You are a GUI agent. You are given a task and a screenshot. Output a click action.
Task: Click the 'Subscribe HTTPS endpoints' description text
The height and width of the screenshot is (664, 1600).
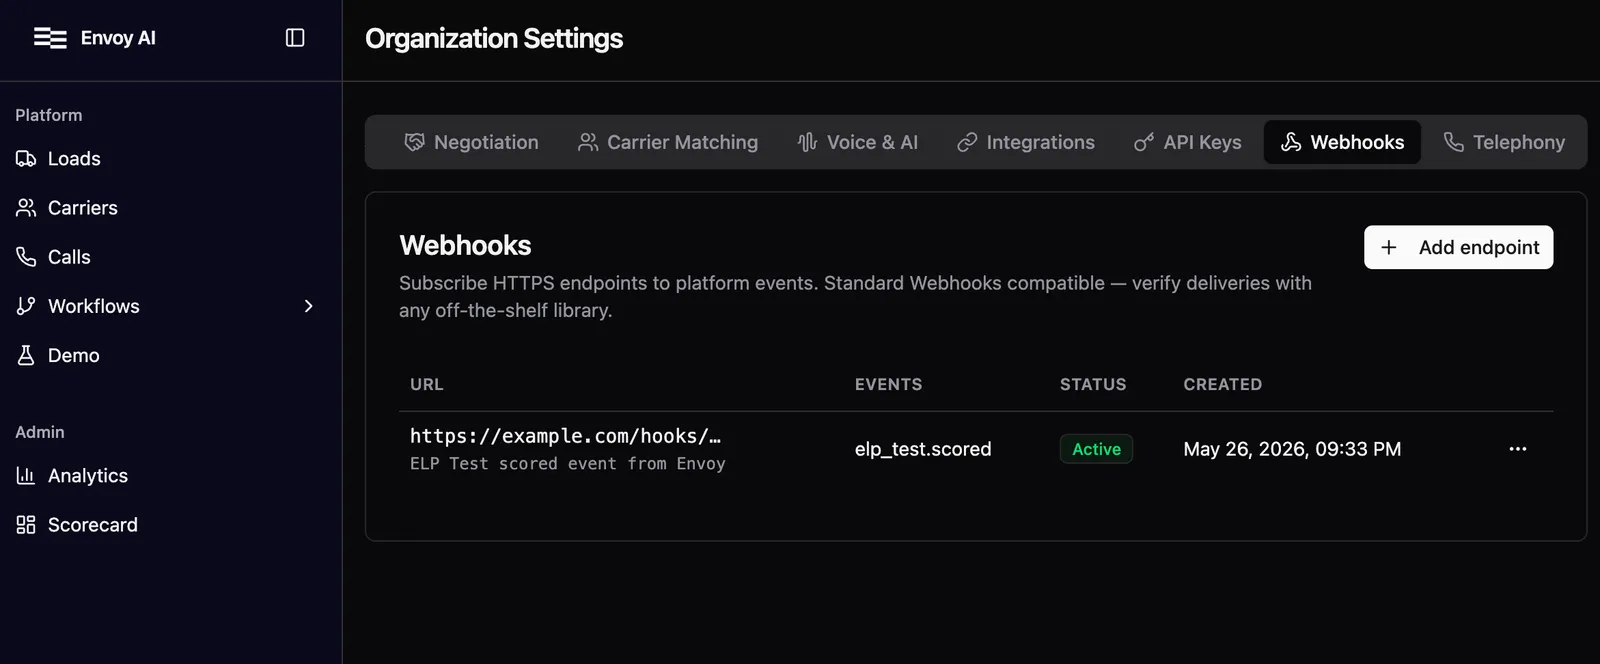[855, 297]
